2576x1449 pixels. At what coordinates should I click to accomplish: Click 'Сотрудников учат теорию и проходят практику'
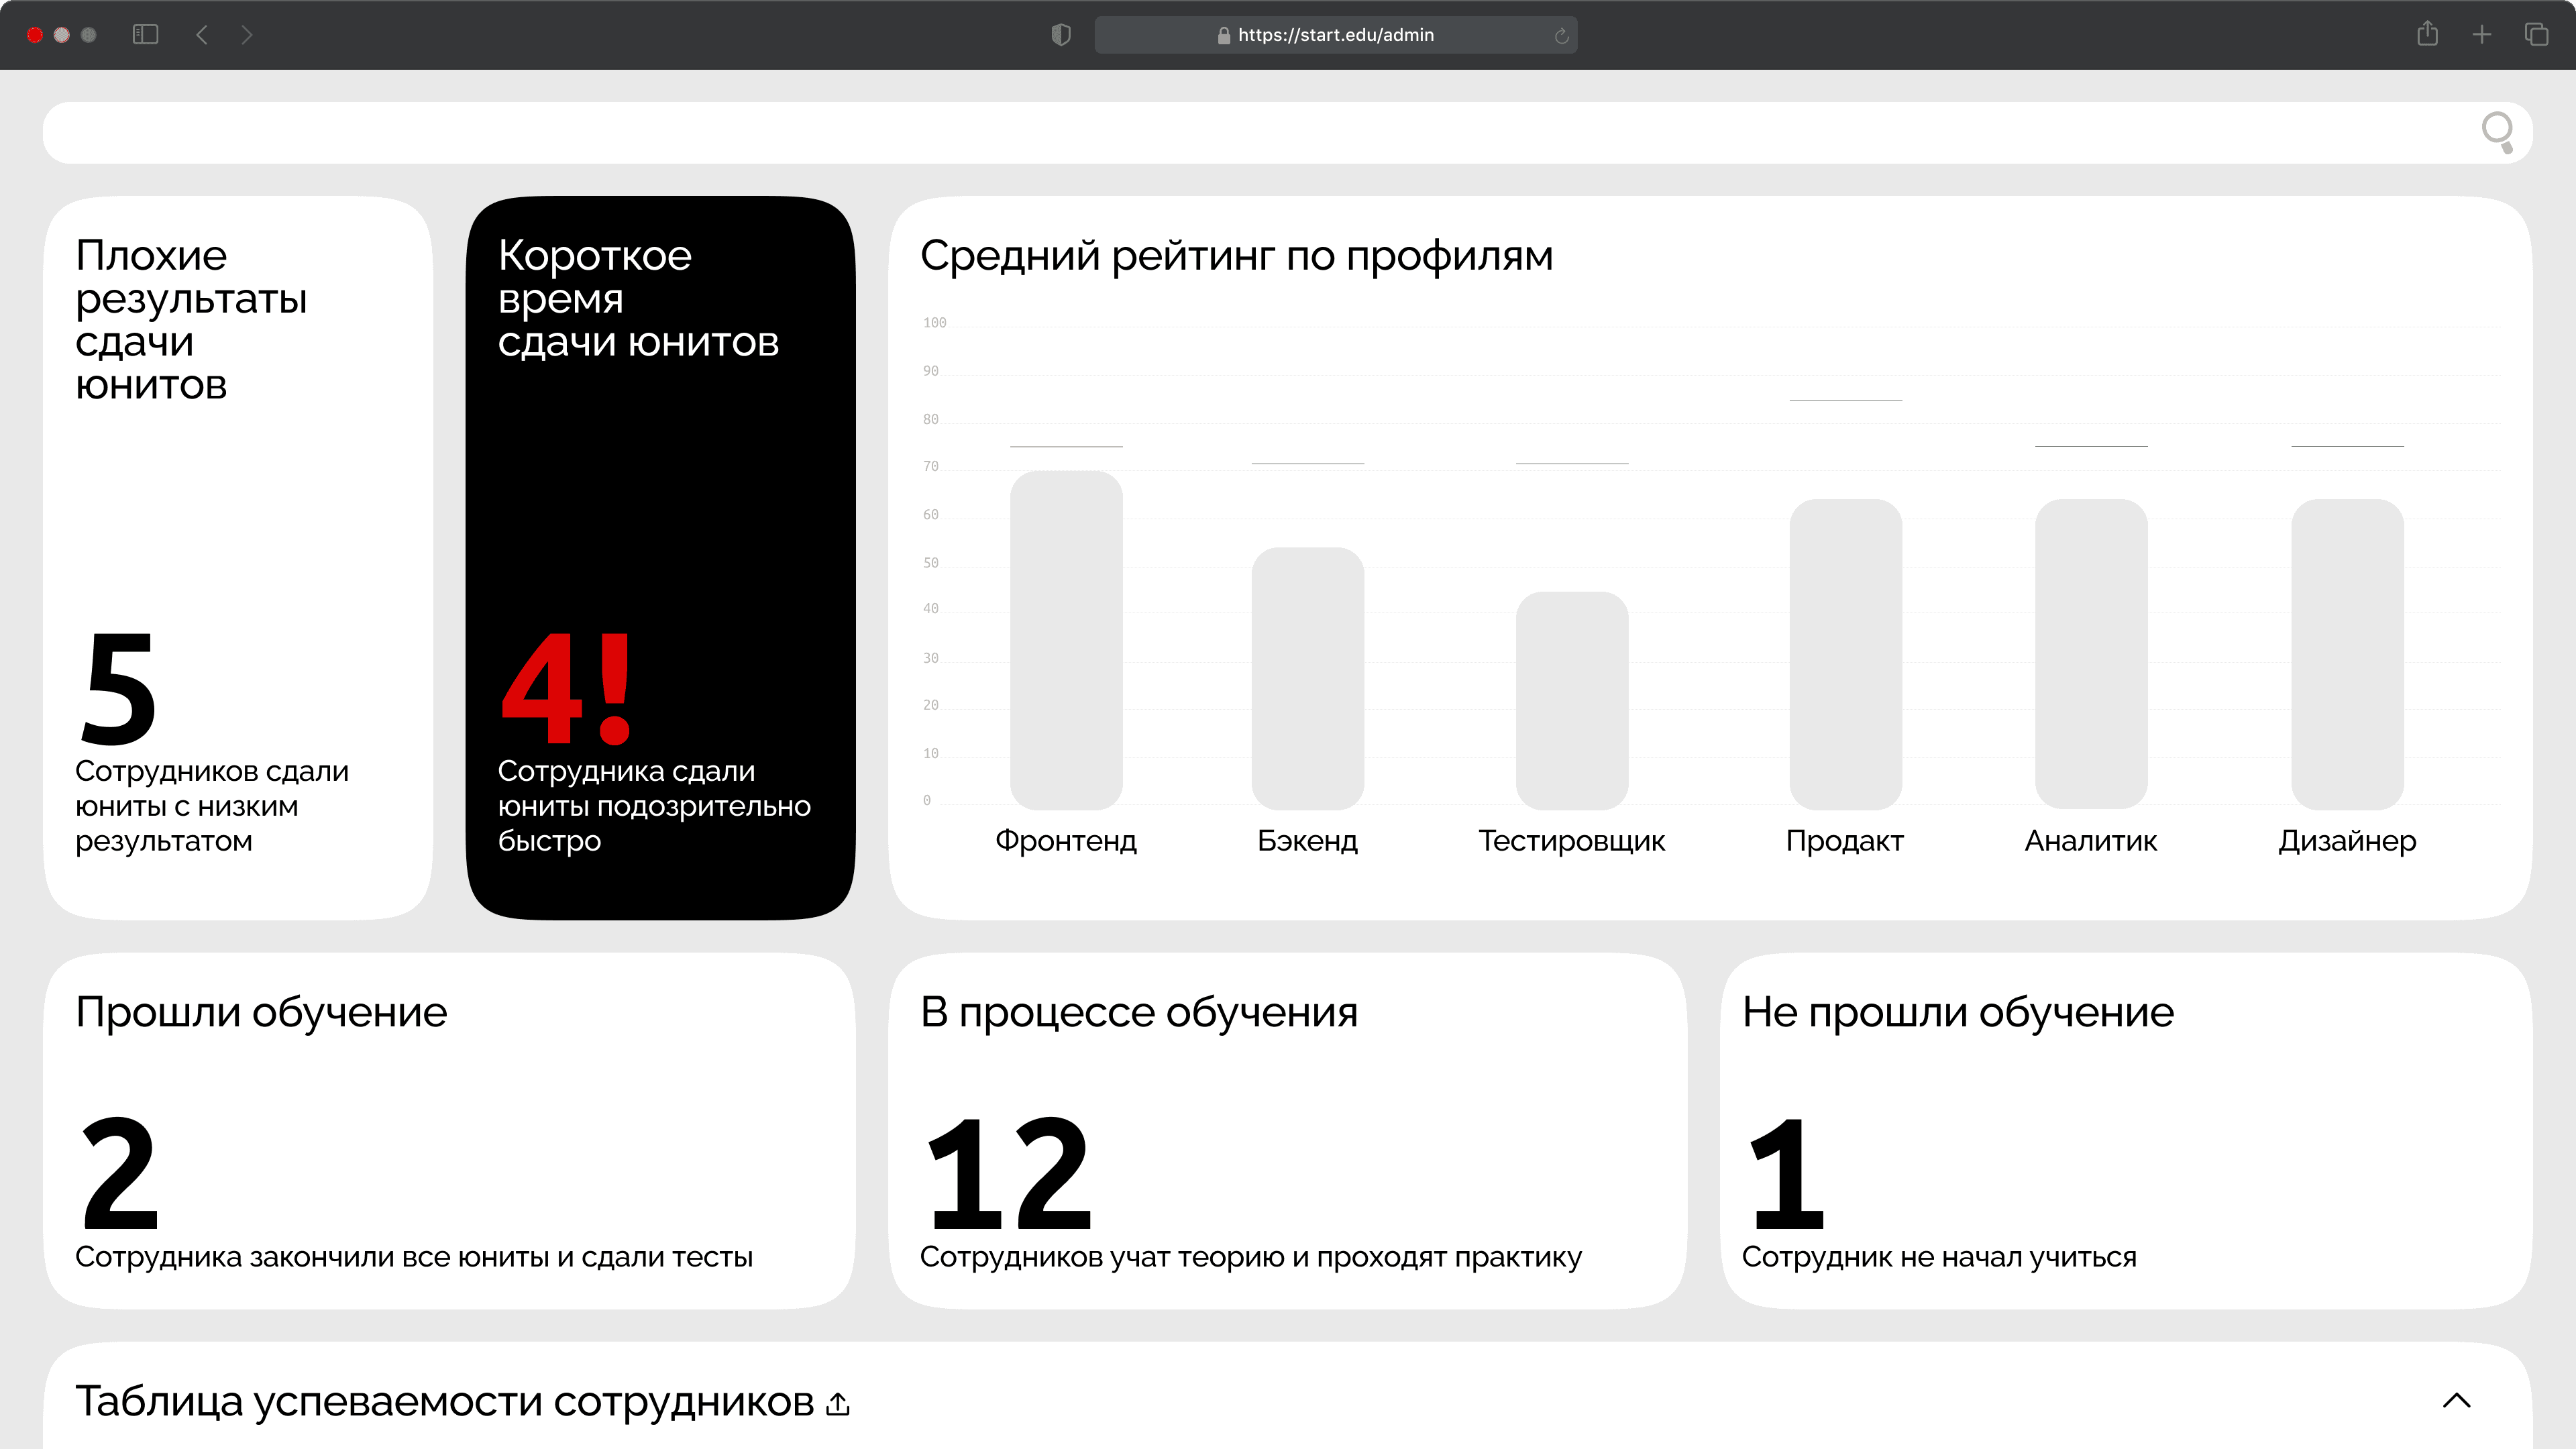[1251, 1257]
